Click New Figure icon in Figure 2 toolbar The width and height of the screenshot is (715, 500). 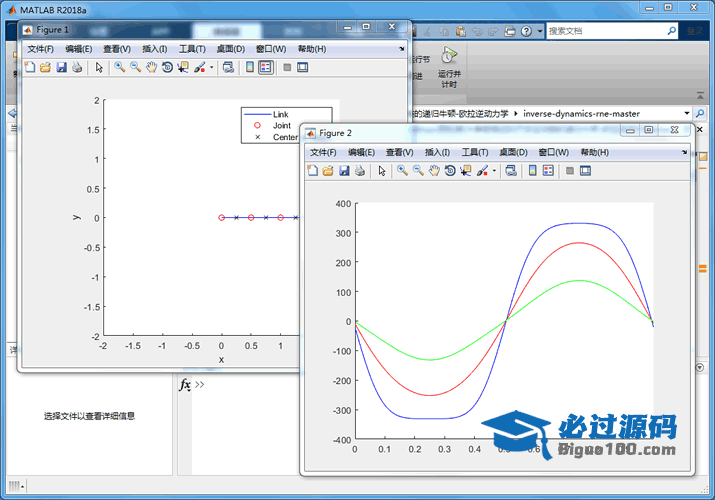click(312, 171)
